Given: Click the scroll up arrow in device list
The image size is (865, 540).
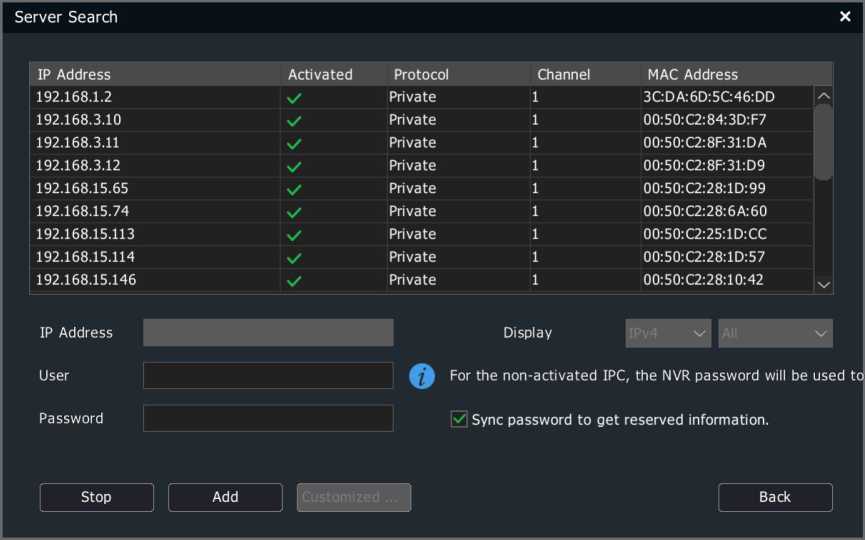Looking at the screenshot, I should point(824,96).
